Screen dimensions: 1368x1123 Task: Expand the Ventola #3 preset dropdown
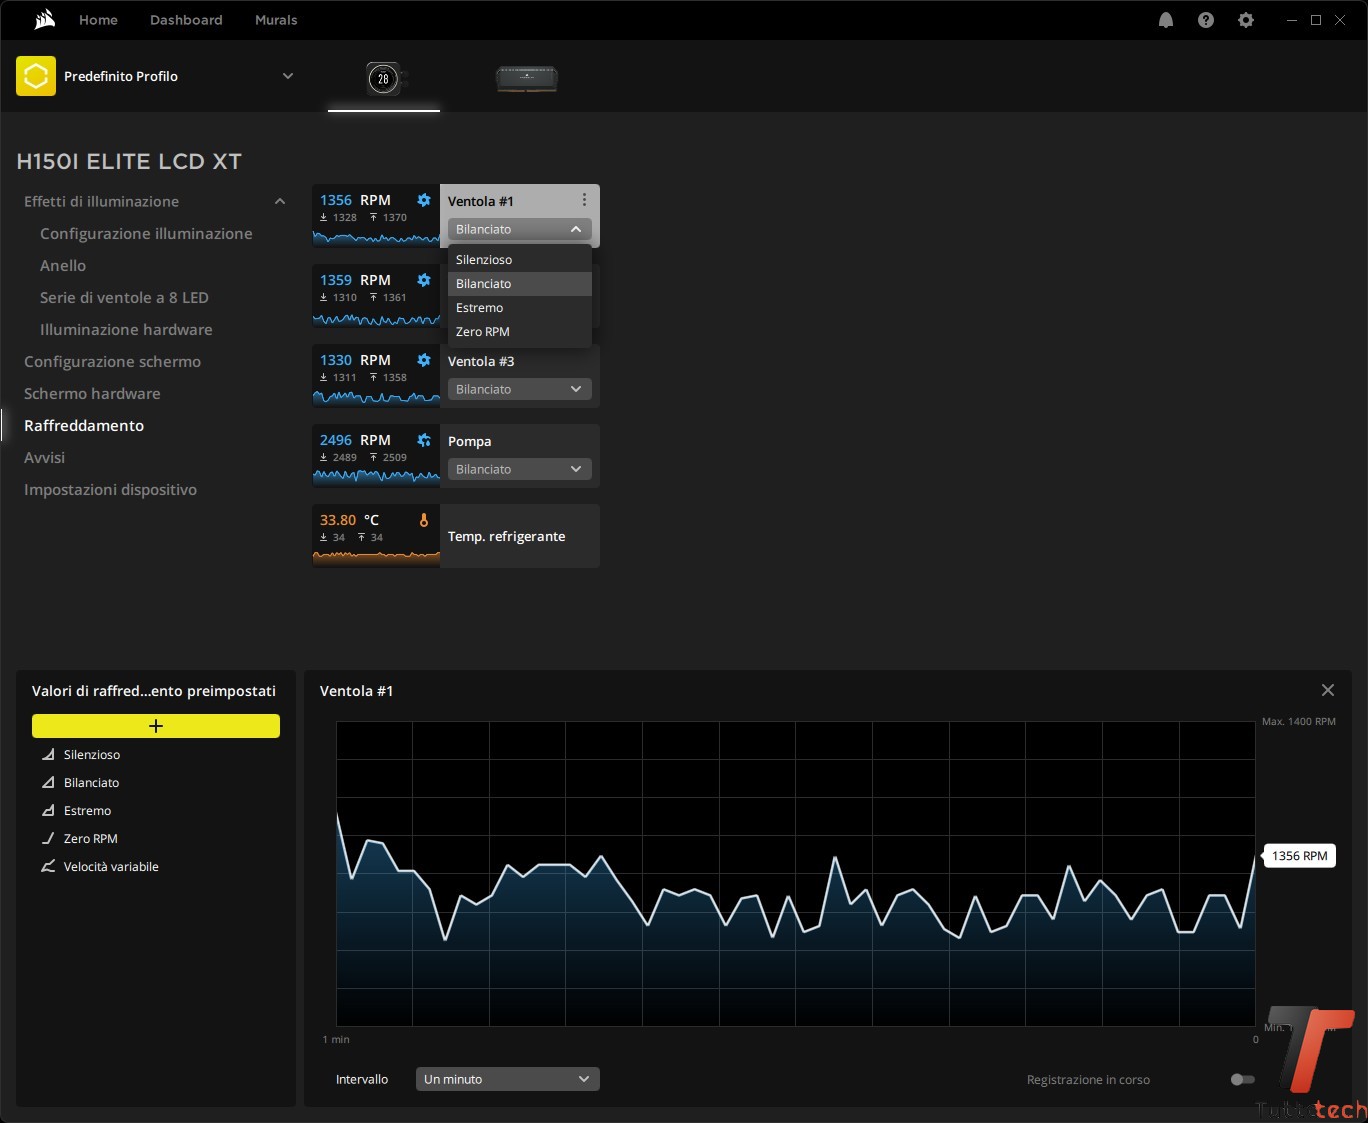pos(519,389)
